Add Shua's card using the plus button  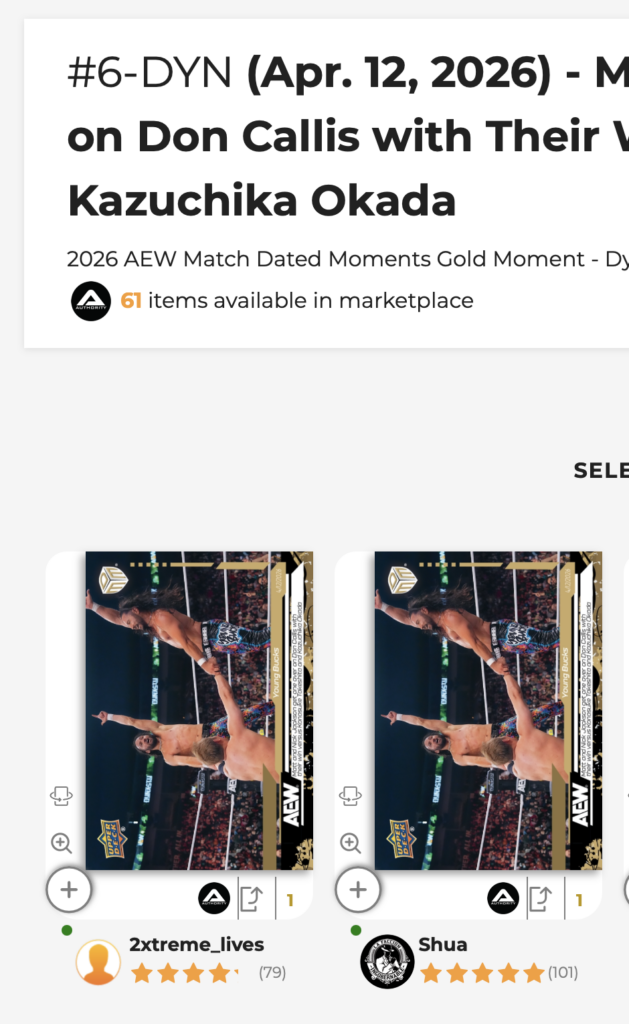click(357, 889)
